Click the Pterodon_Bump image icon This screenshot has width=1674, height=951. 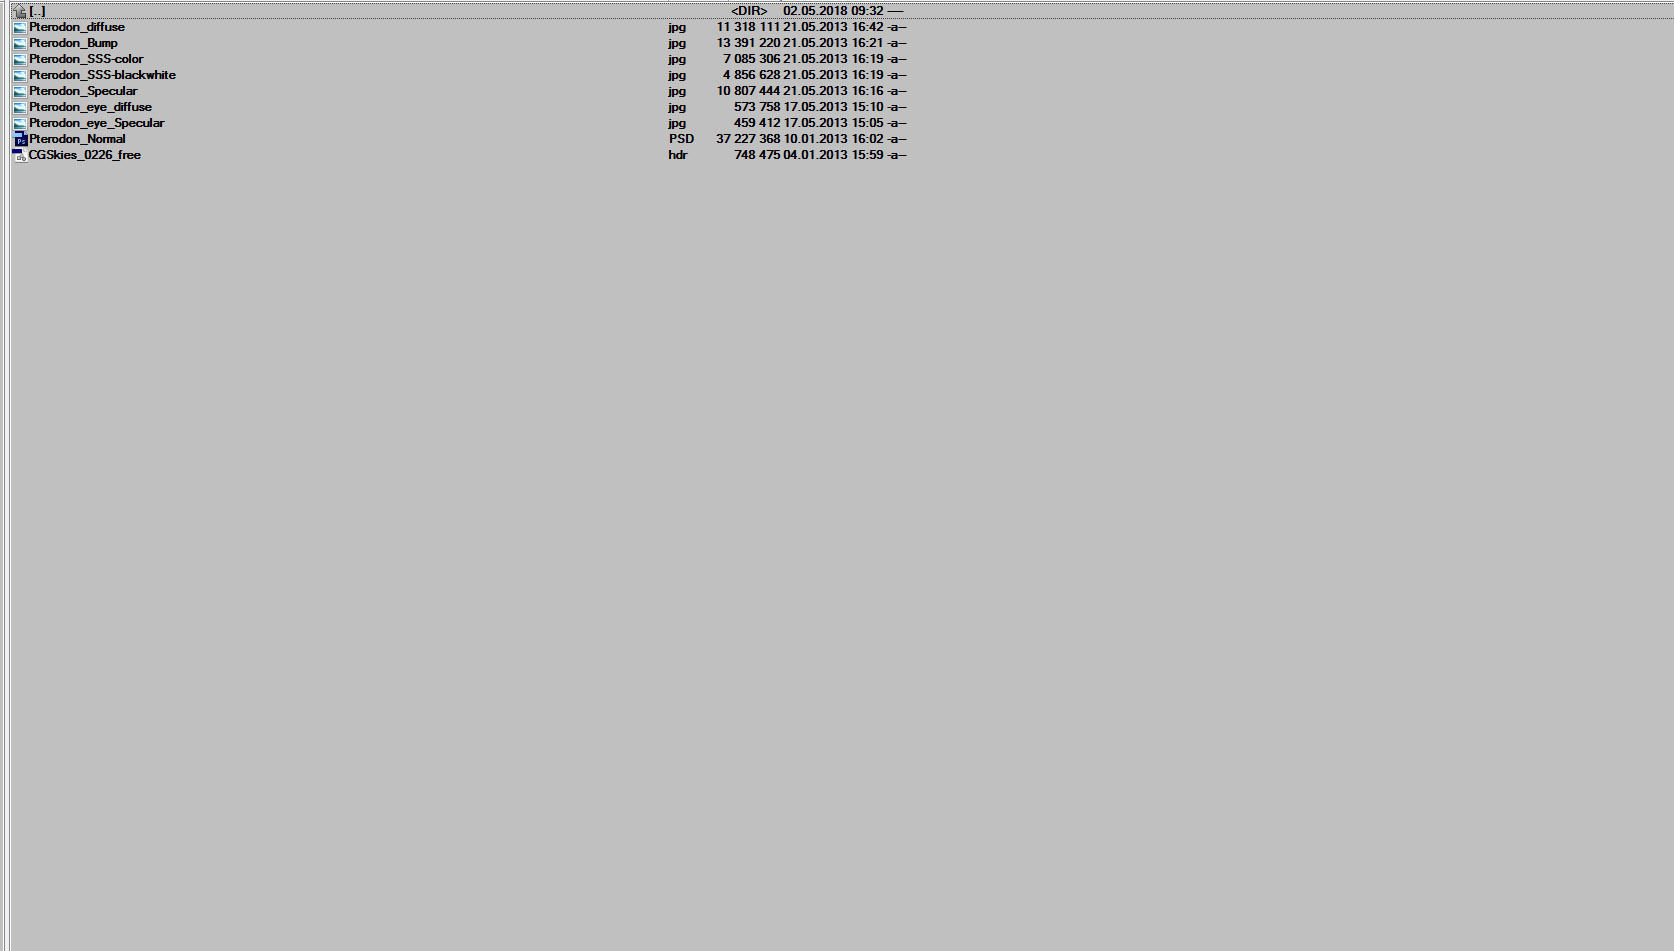20,43
